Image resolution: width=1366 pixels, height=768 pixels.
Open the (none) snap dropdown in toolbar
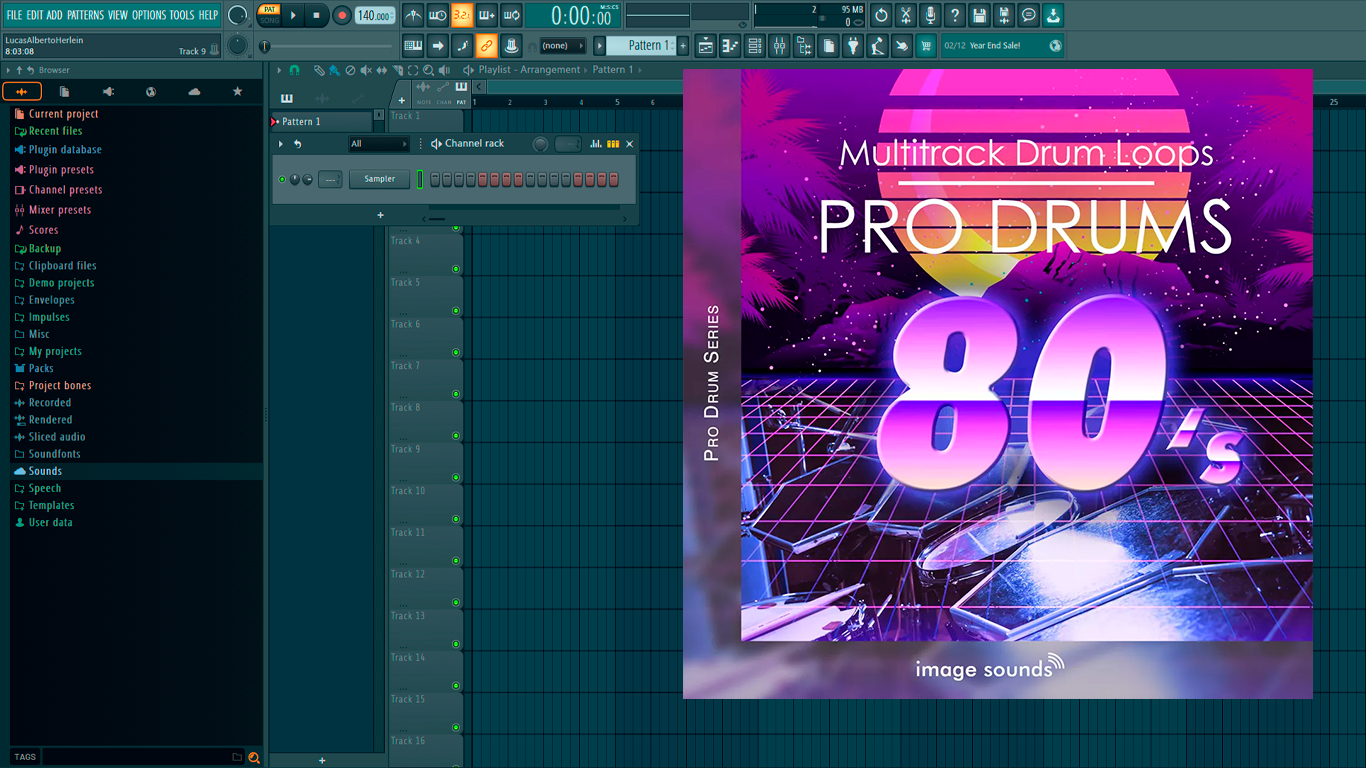click(562, 46)
